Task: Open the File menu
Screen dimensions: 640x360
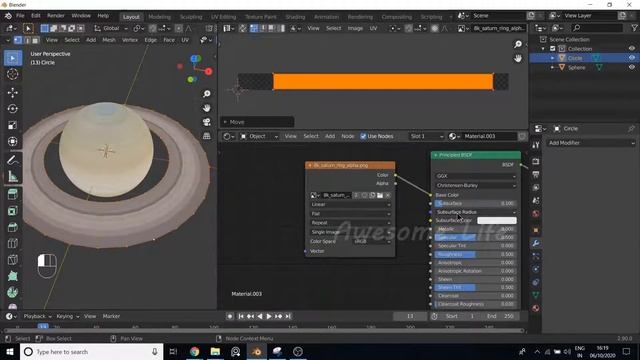Action: [20, 16]
